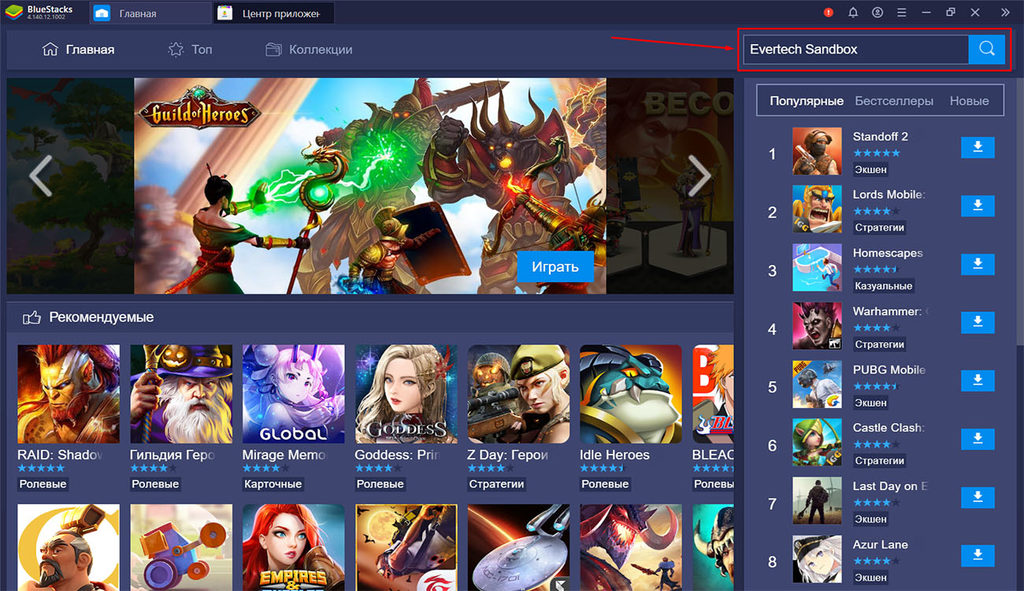The width and height of the screenshot is (1024, 591).
Task: Click Стратегии tag under Z Day
Action: click(x=496, y=484)
